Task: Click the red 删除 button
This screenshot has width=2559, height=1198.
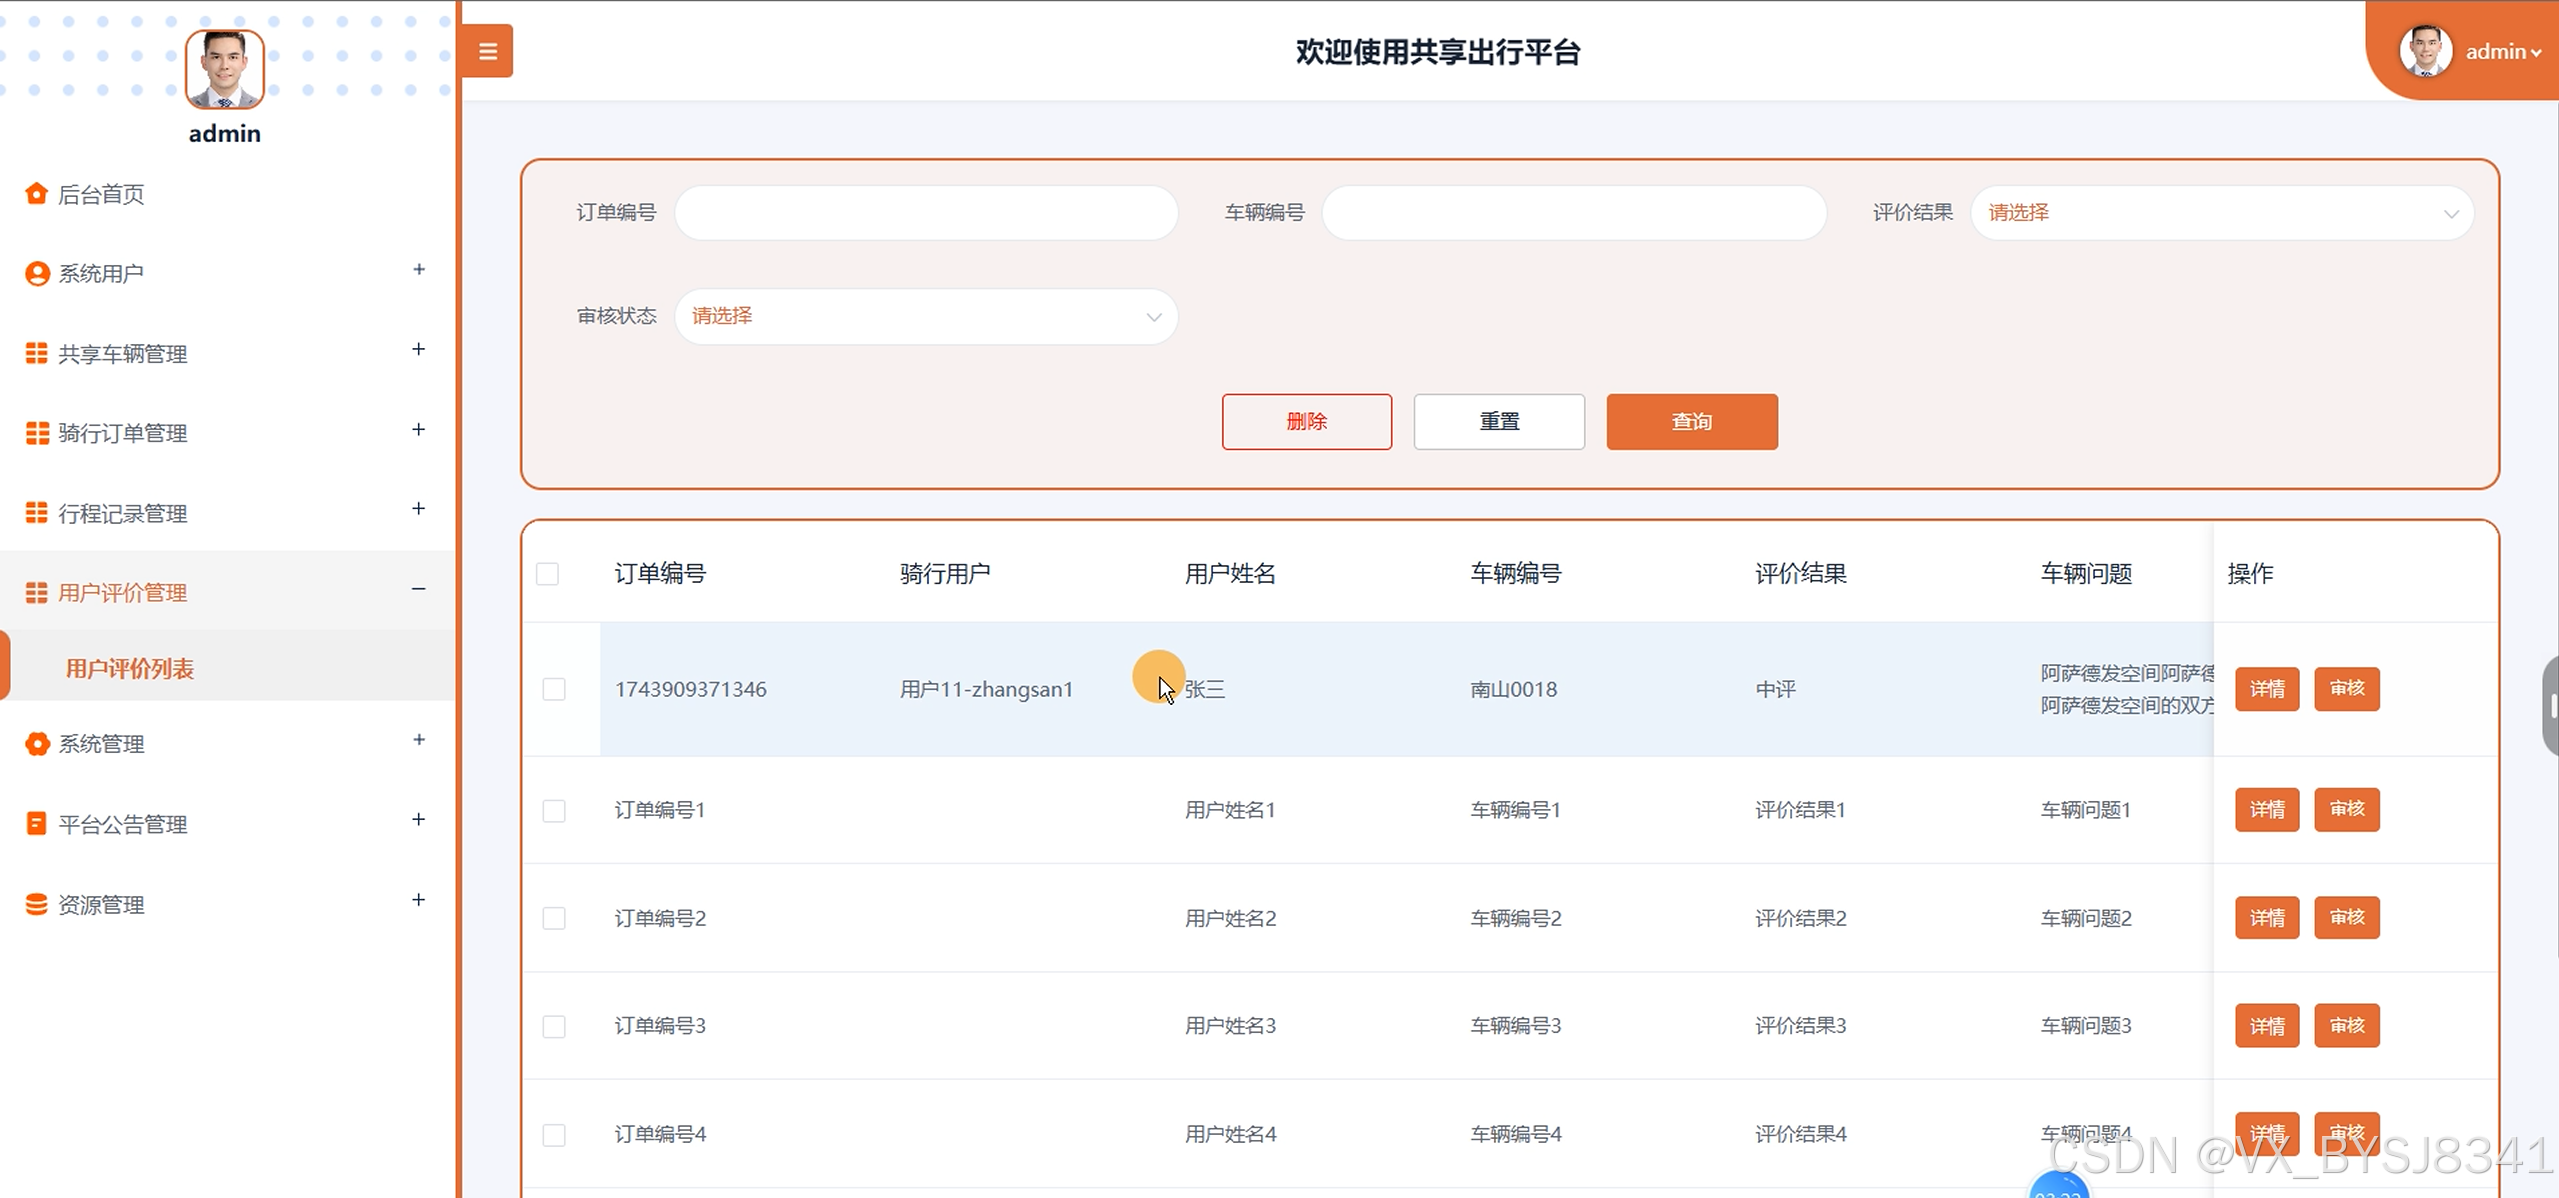Action: coord(1306,422)
